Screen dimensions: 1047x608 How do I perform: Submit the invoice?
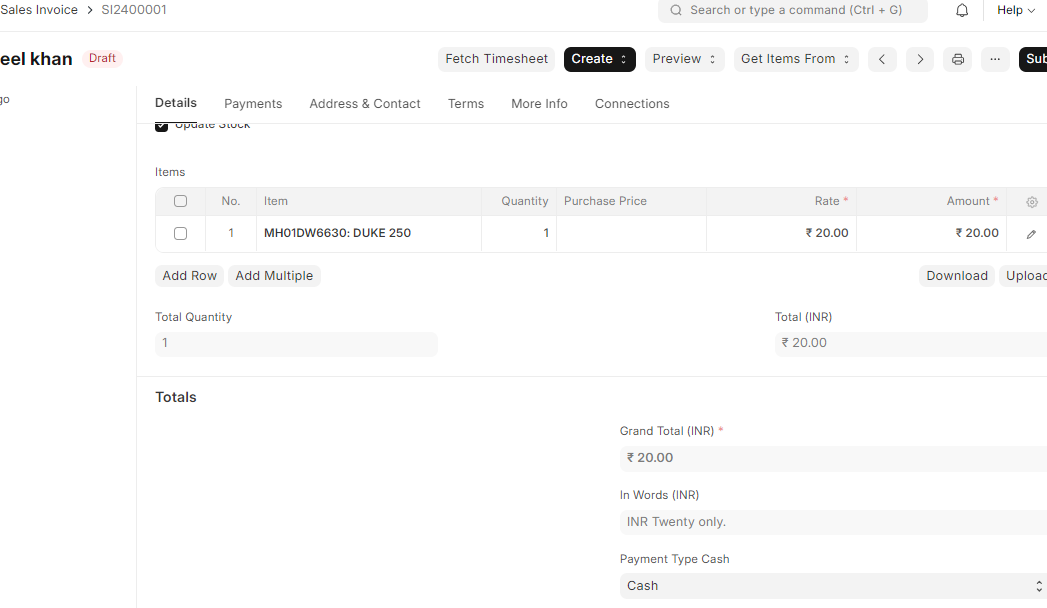coord(1033,59)
